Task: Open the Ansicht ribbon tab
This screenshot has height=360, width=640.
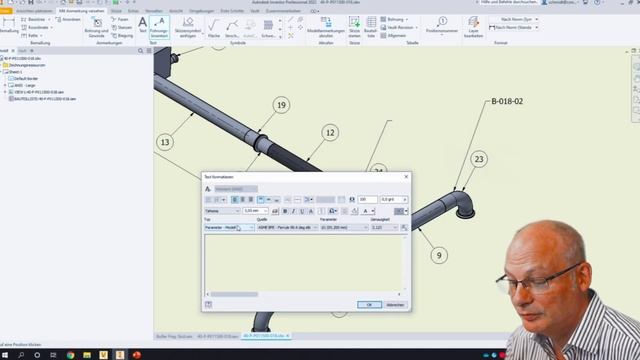Action: [x=176, y=11]
